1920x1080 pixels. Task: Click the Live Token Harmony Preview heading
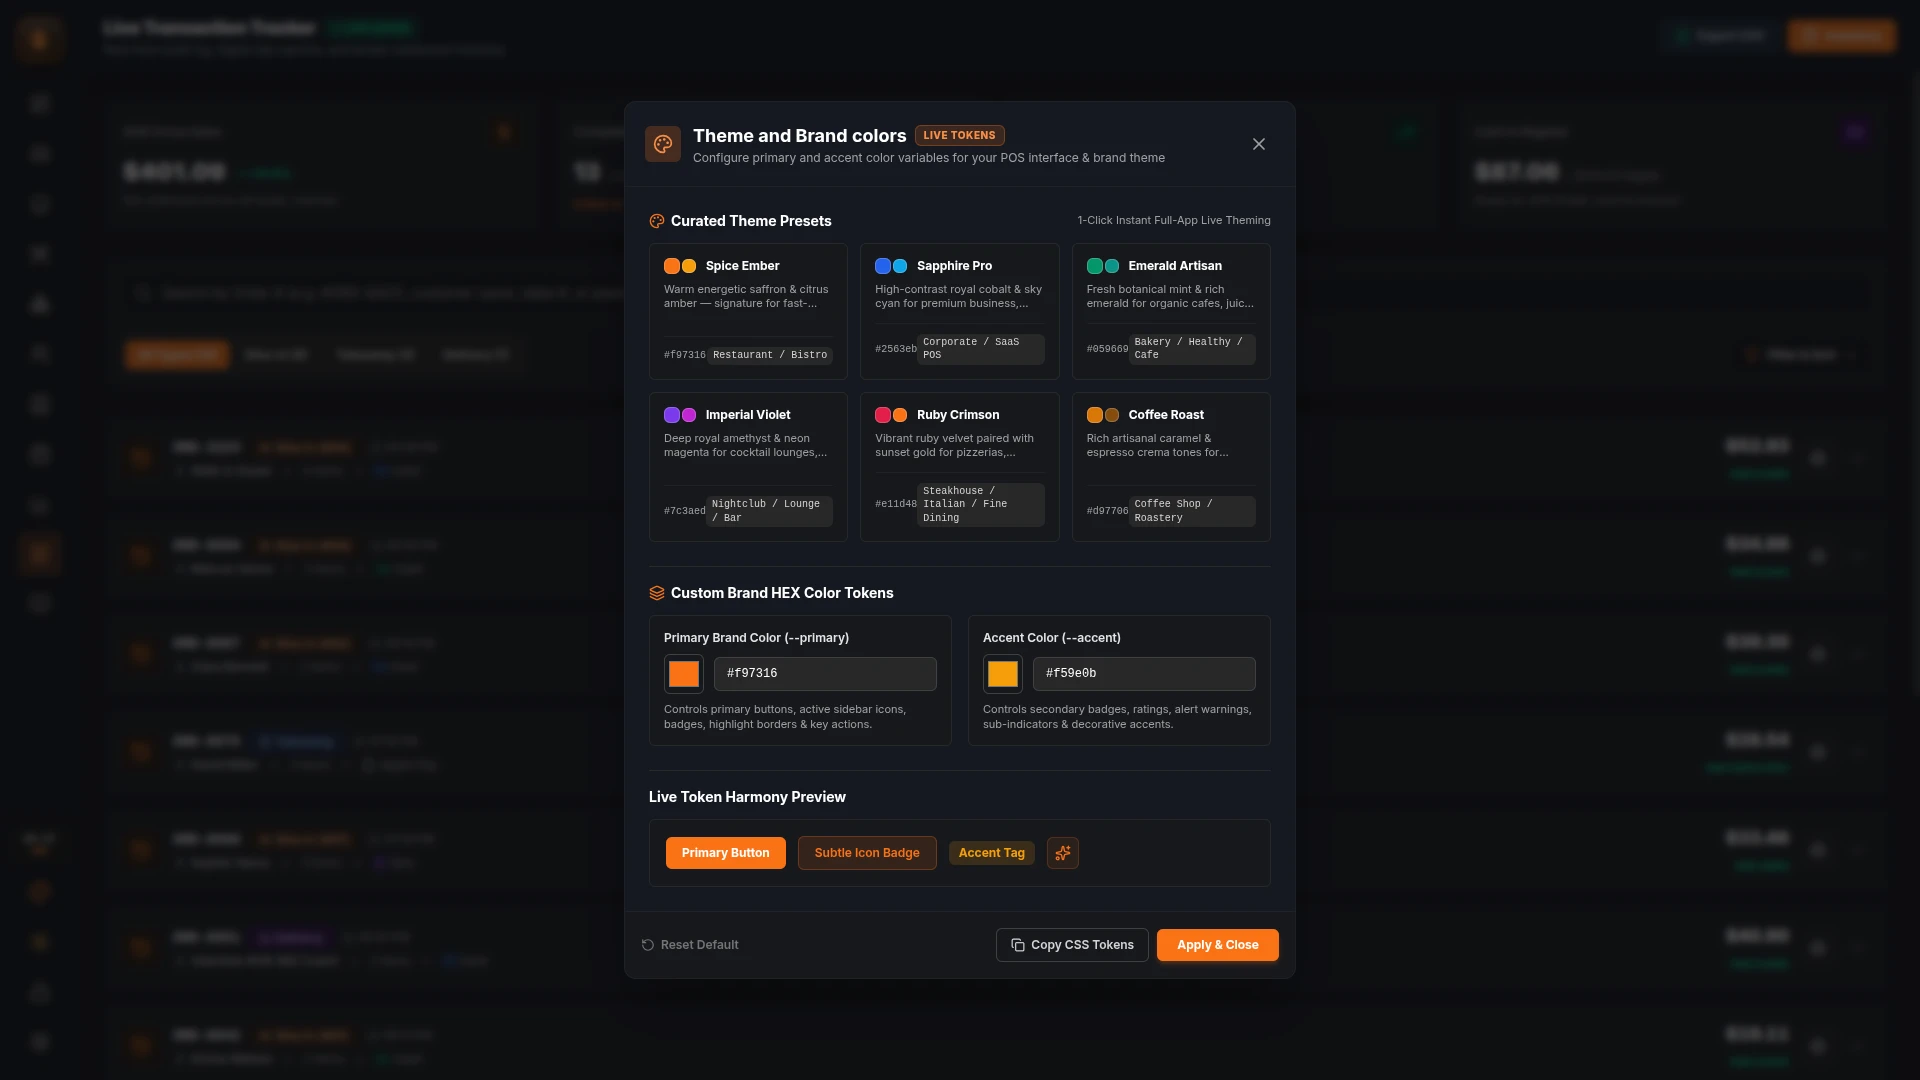click(747, 797)
